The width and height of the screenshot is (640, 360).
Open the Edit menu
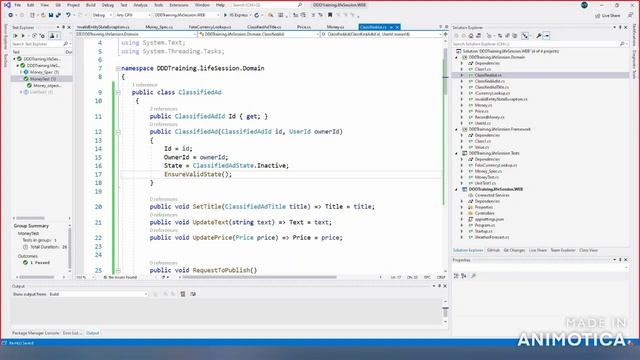click(31, 5)
